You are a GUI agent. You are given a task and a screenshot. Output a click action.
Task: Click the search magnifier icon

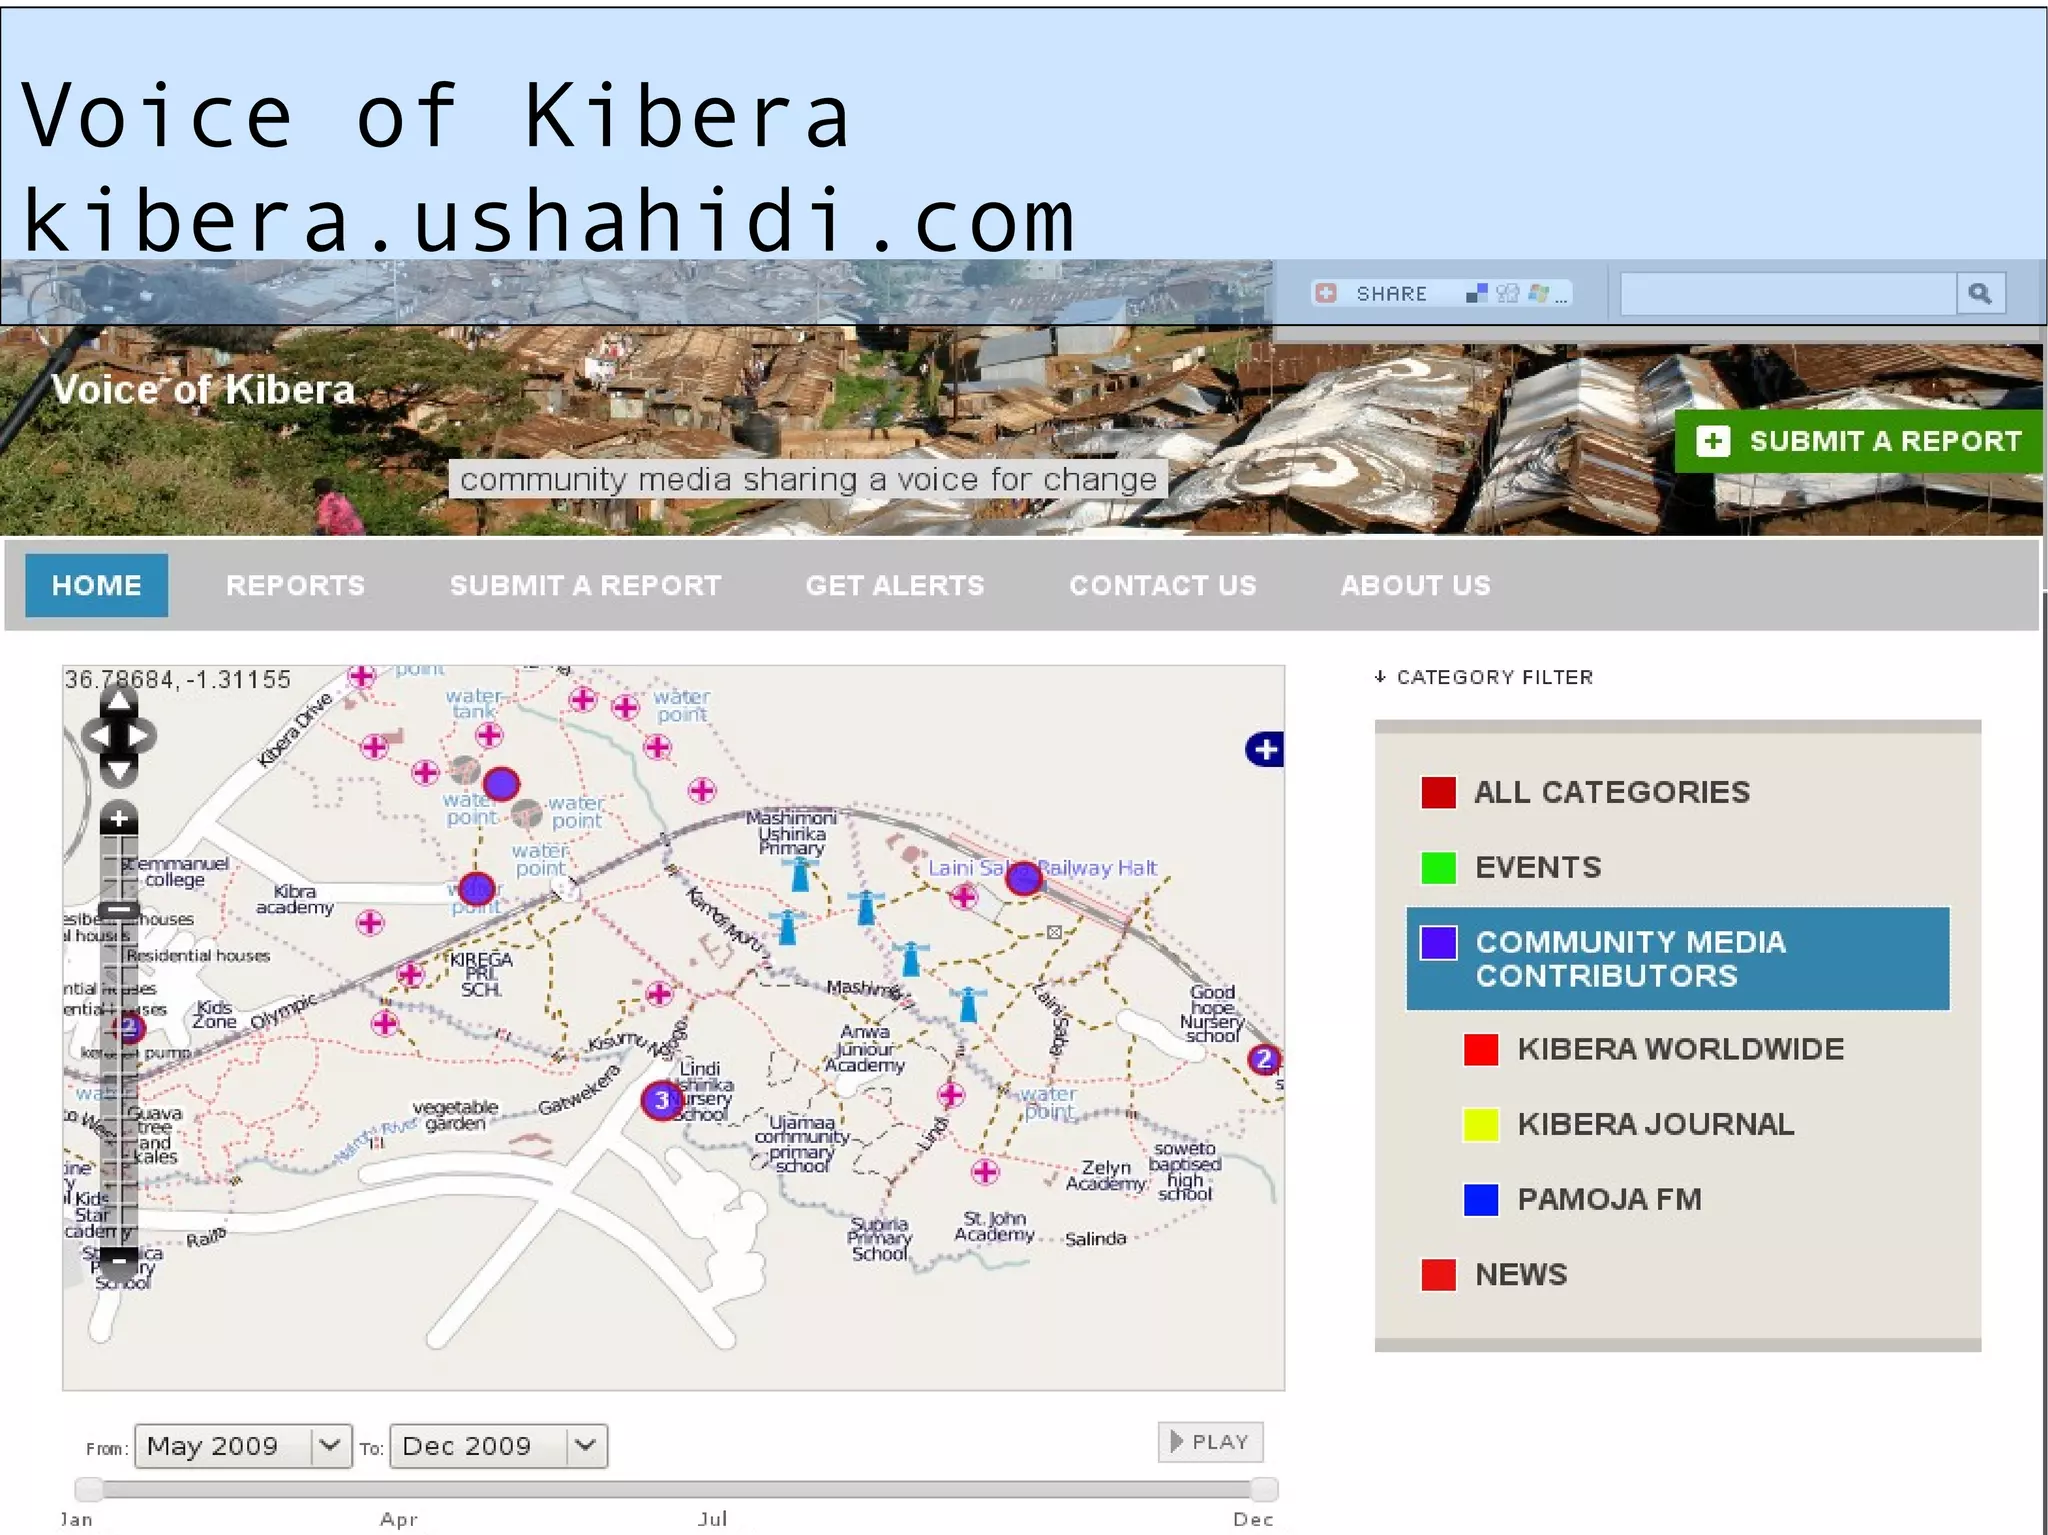point(1980,293)
